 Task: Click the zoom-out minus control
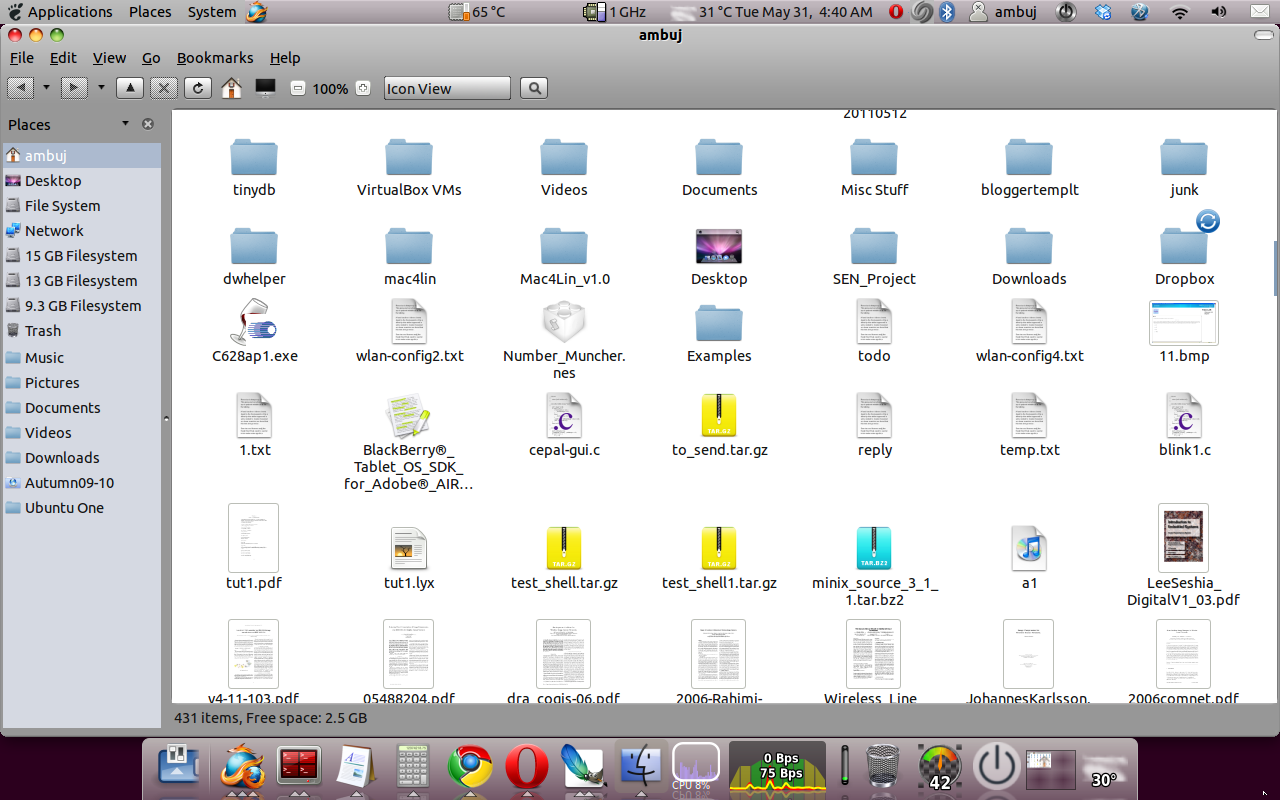[x=297, y=88]
